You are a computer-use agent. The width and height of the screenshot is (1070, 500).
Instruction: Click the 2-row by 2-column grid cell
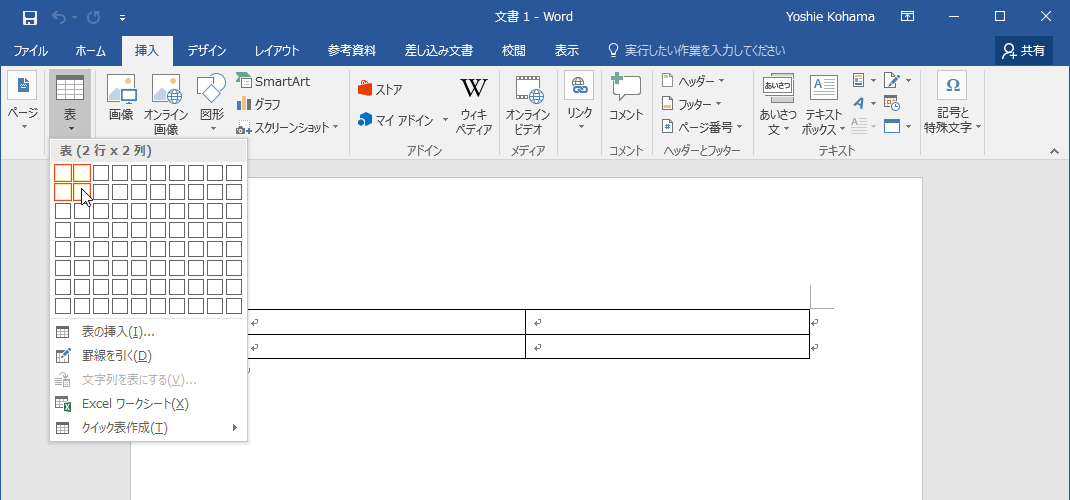[82, 192]
